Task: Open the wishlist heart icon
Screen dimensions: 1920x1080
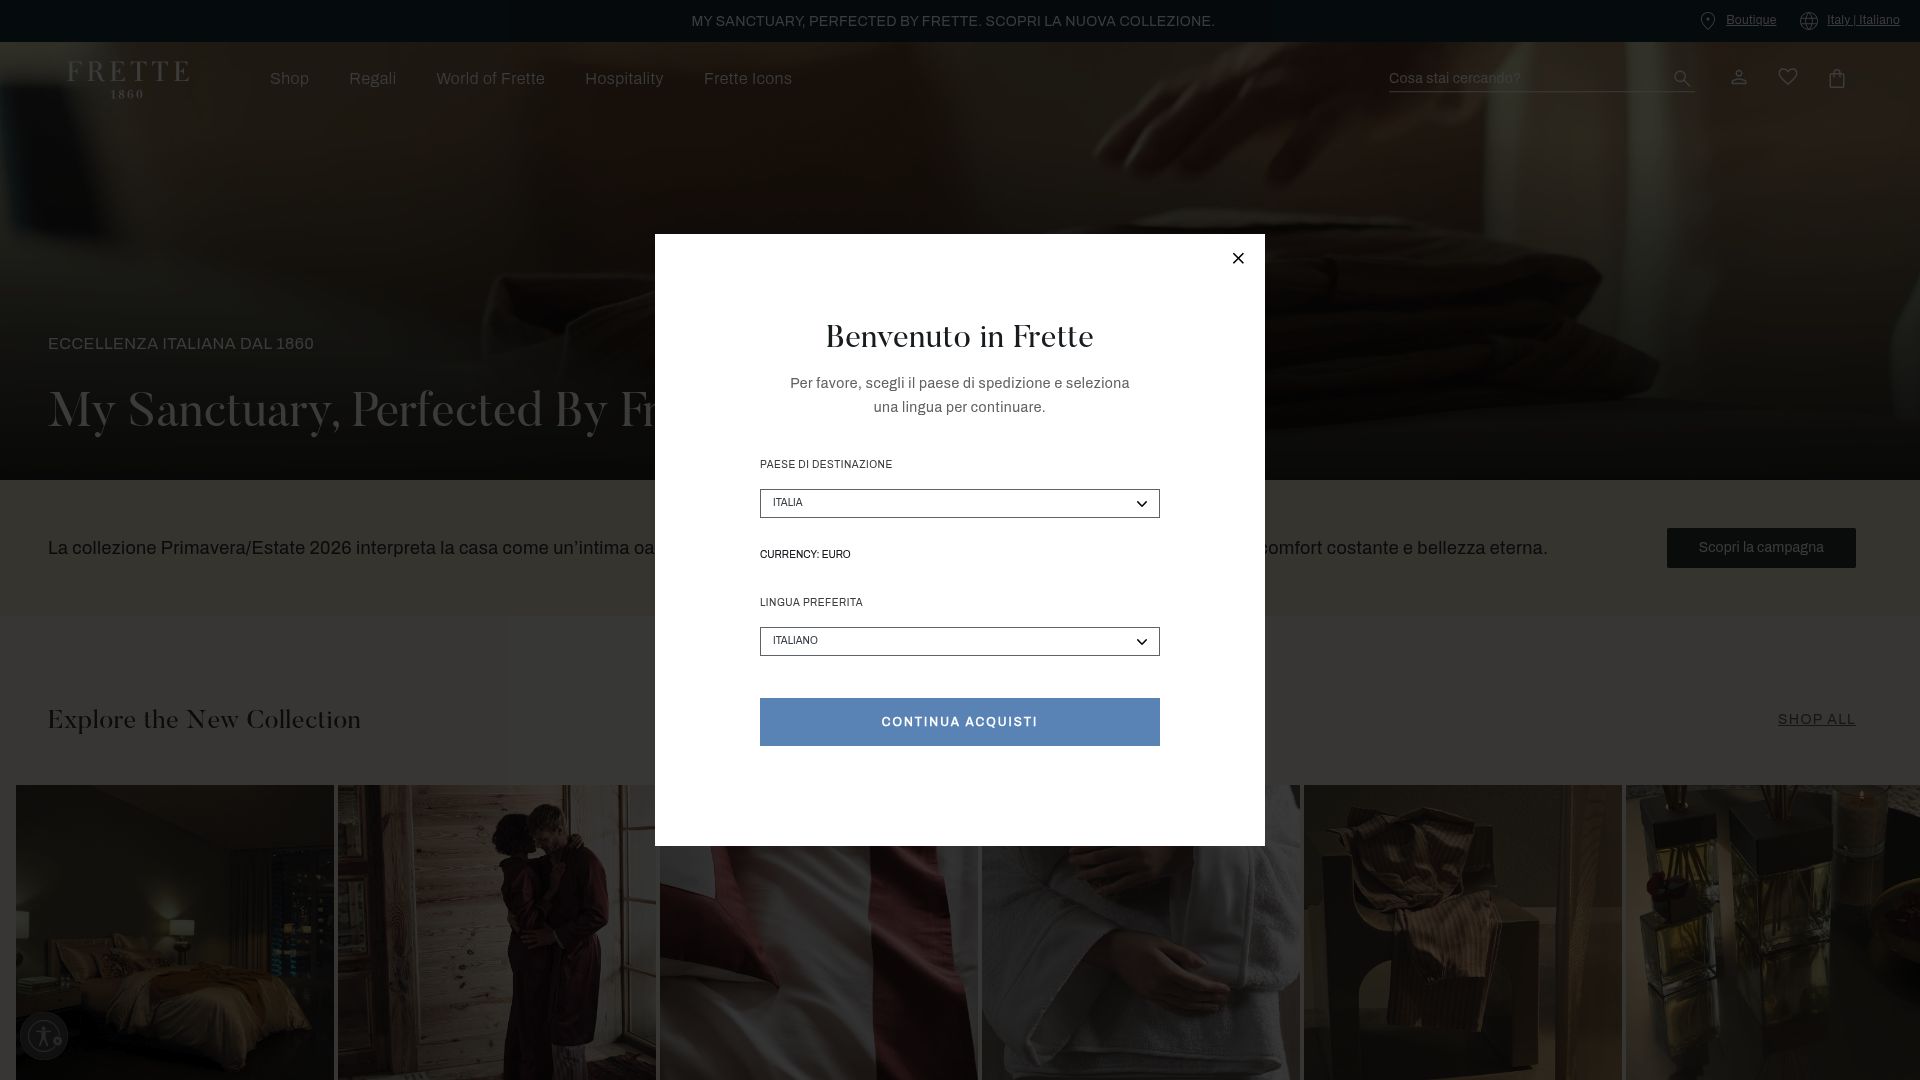Action: pyautogui.click(x=1788, y=77)
